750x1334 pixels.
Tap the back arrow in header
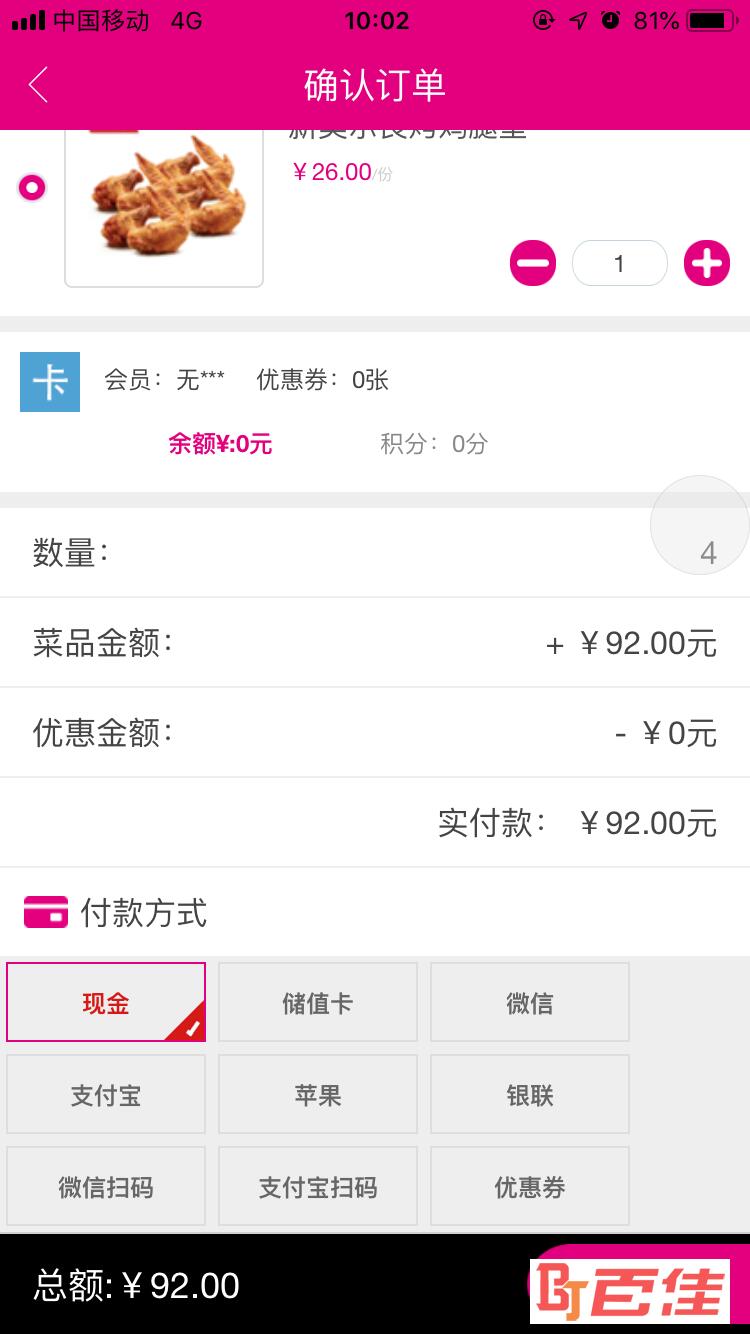tap(38, 85)
